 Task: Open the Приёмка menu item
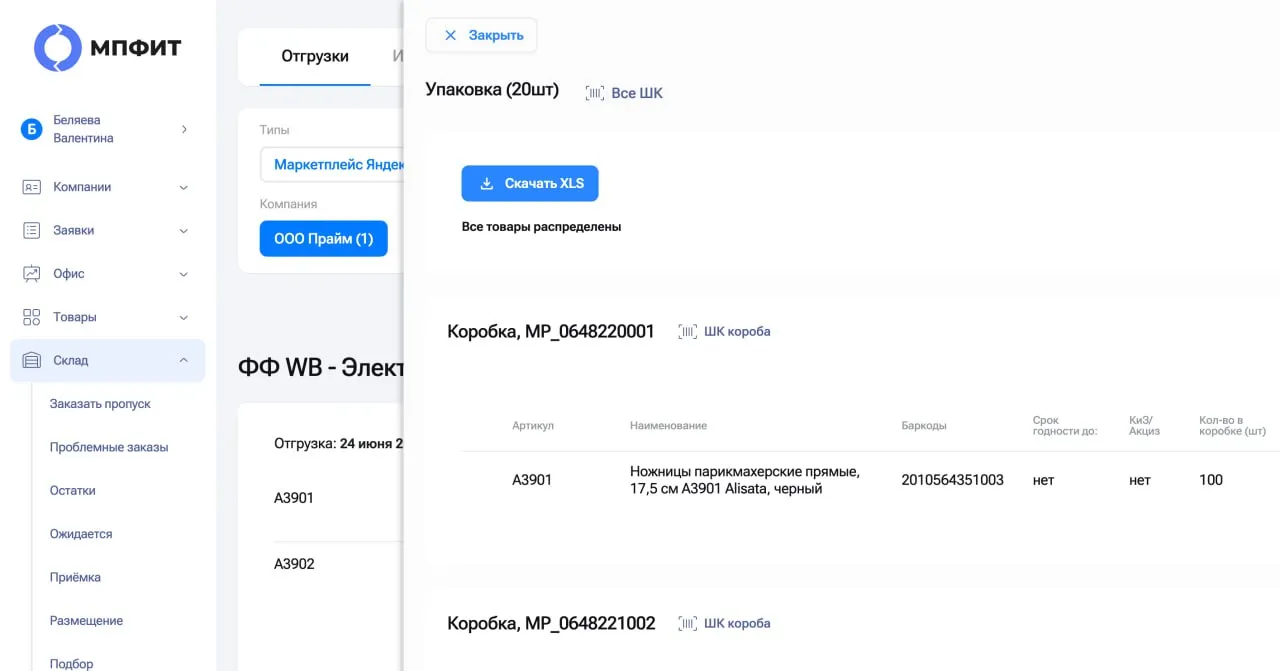(75, 577)
